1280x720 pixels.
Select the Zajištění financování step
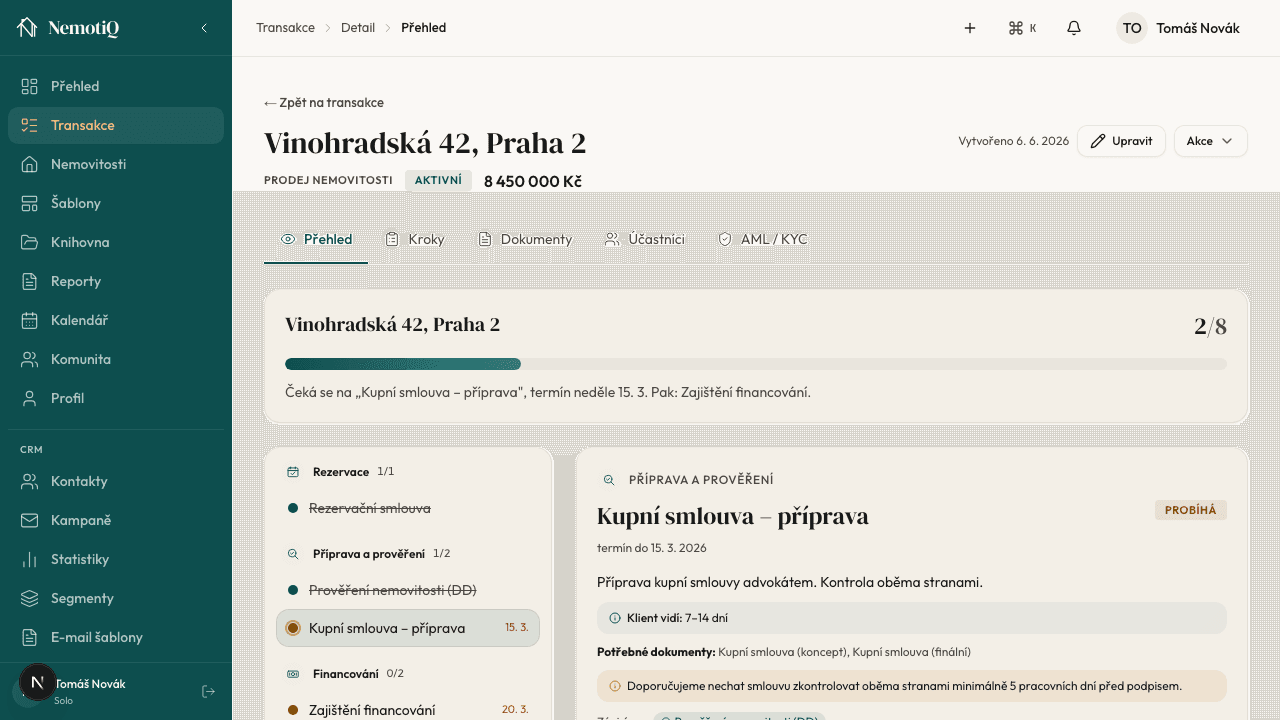tap(408, 710)
